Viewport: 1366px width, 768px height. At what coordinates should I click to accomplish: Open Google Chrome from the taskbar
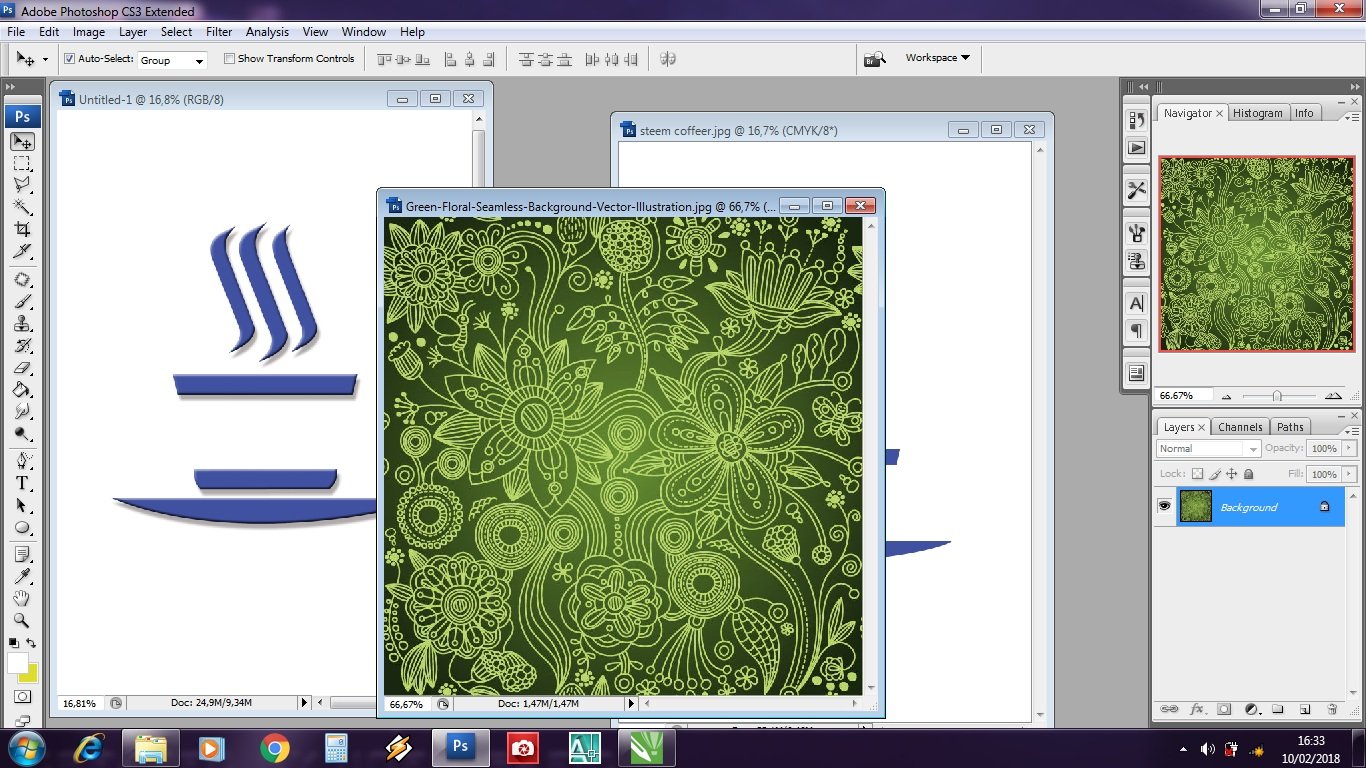tap(274, 747)
